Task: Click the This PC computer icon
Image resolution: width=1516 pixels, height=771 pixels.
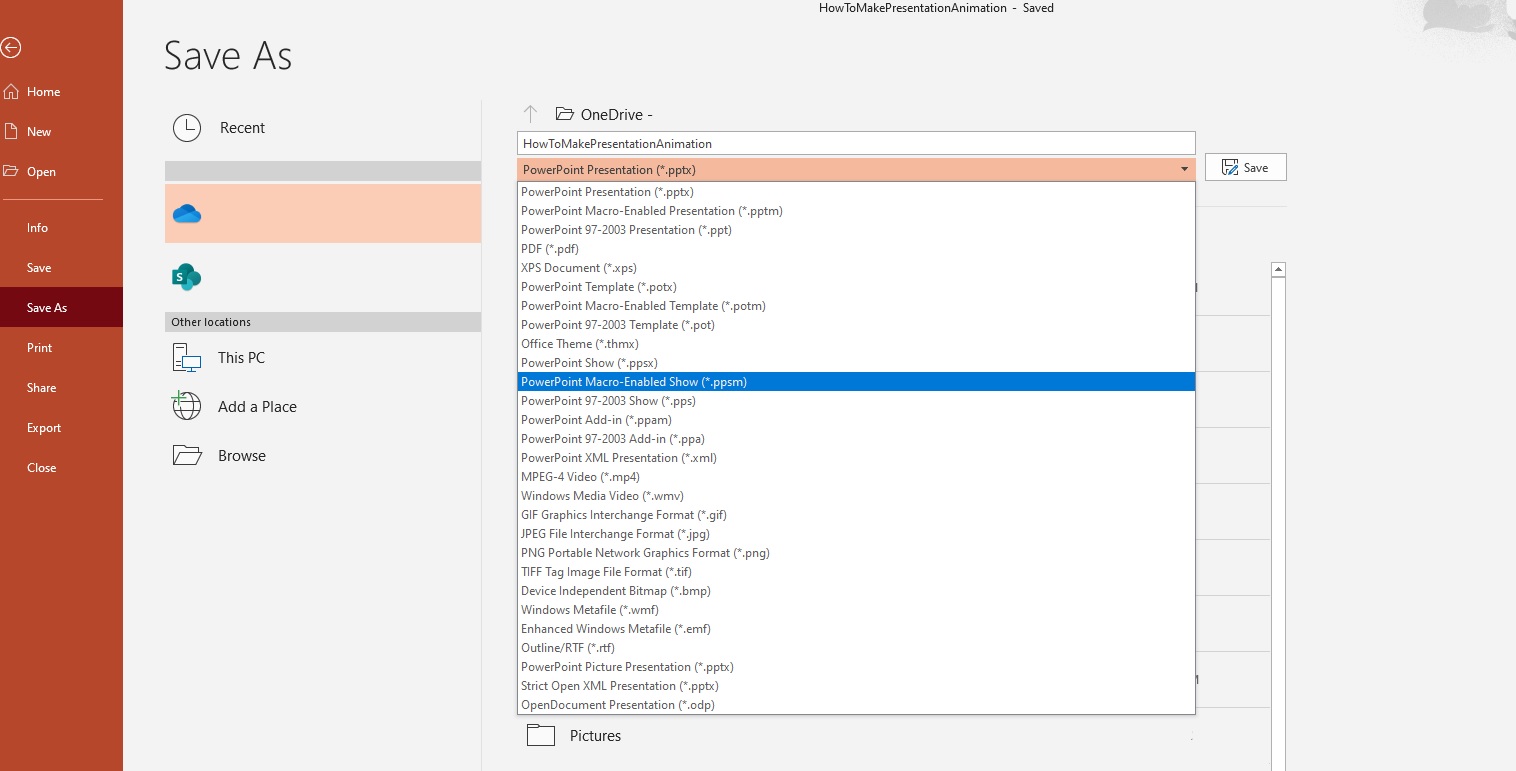Action: point(187,358)
